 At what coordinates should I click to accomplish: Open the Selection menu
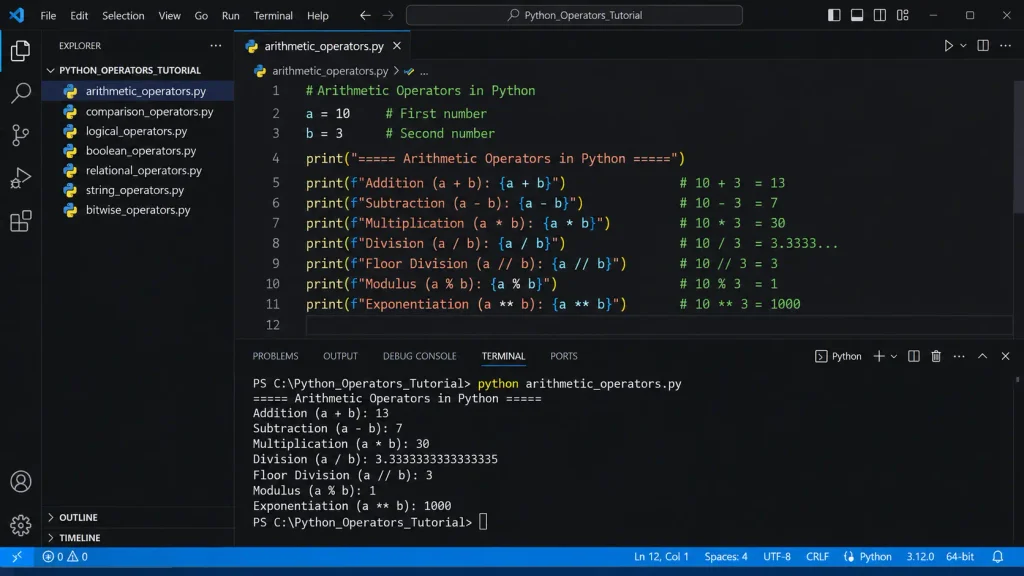pos(123,15)
